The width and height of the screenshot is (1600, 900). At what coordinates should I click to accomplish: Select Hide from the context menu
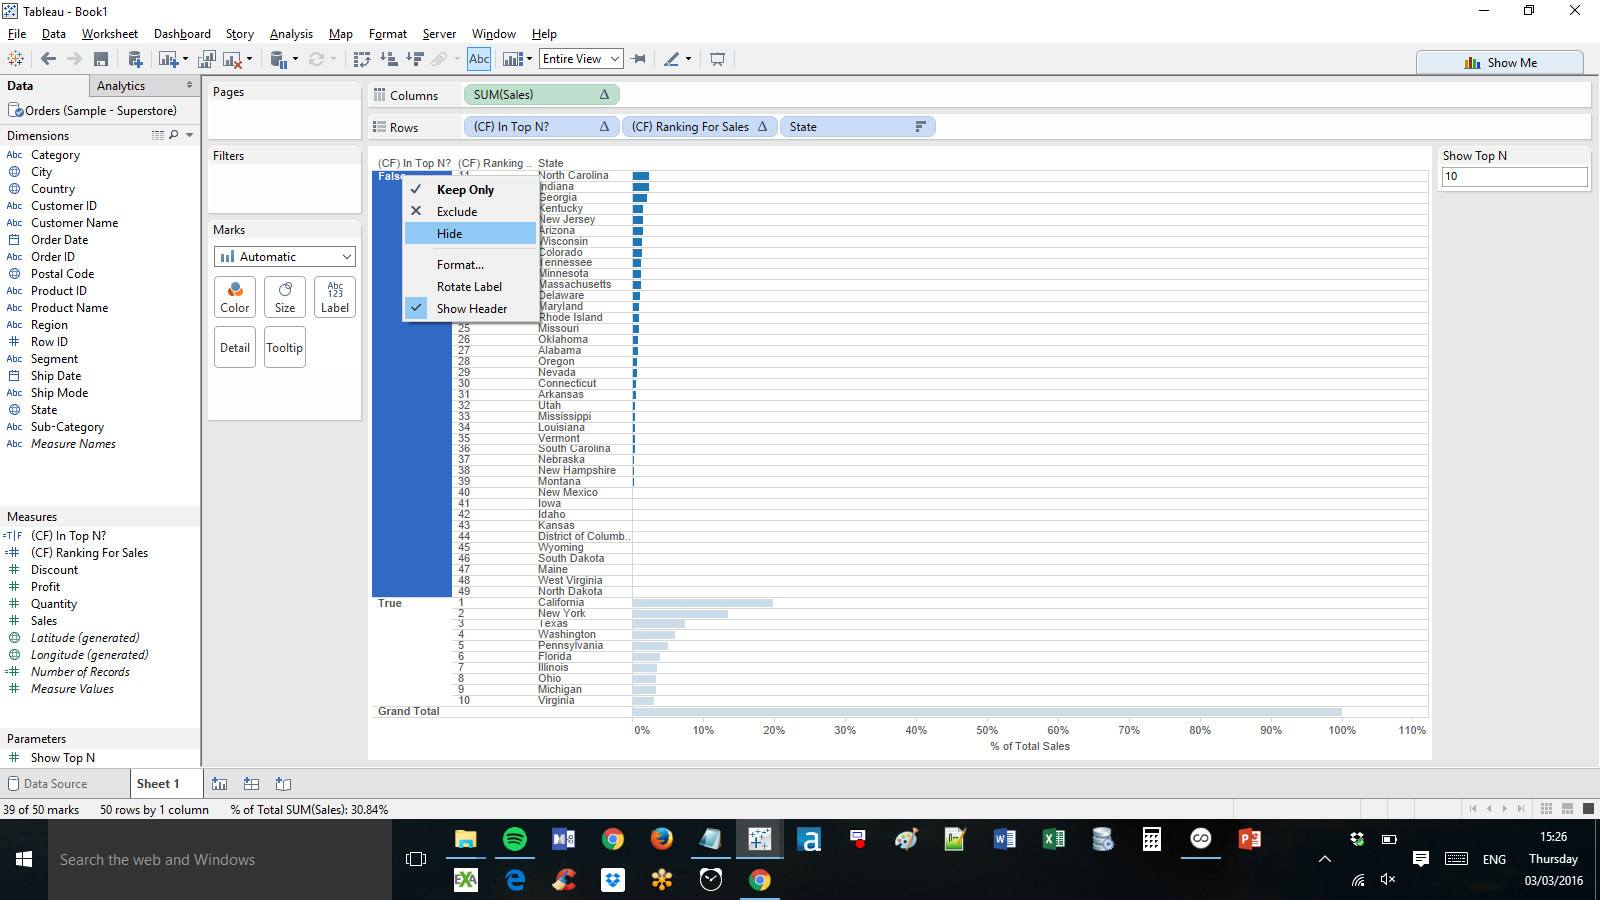point(450,234)
